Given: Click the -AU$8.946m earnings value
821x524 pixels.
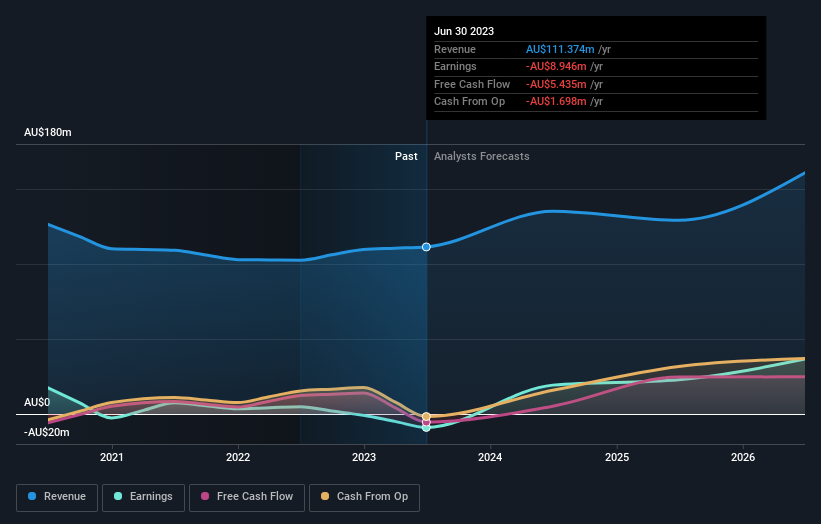Looking at the screenshot, I should [x=556, y=66].
